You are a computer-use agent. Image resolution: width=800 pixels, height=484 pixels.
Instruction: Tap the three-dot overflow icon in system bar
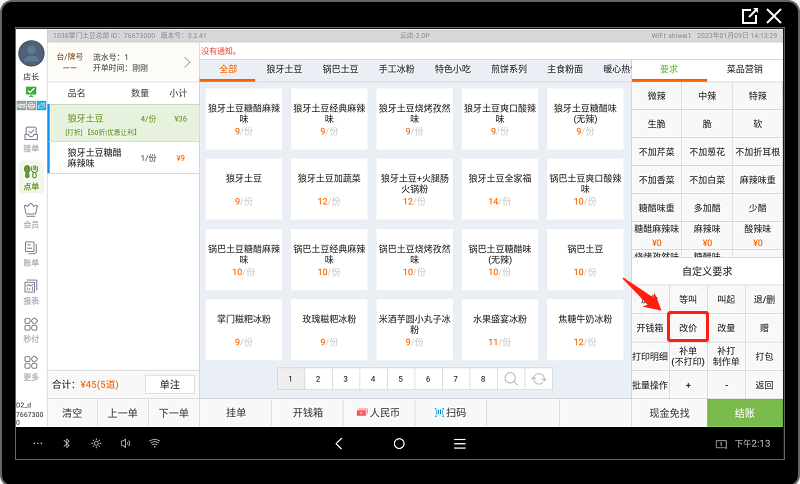click(x=38, y=443)
